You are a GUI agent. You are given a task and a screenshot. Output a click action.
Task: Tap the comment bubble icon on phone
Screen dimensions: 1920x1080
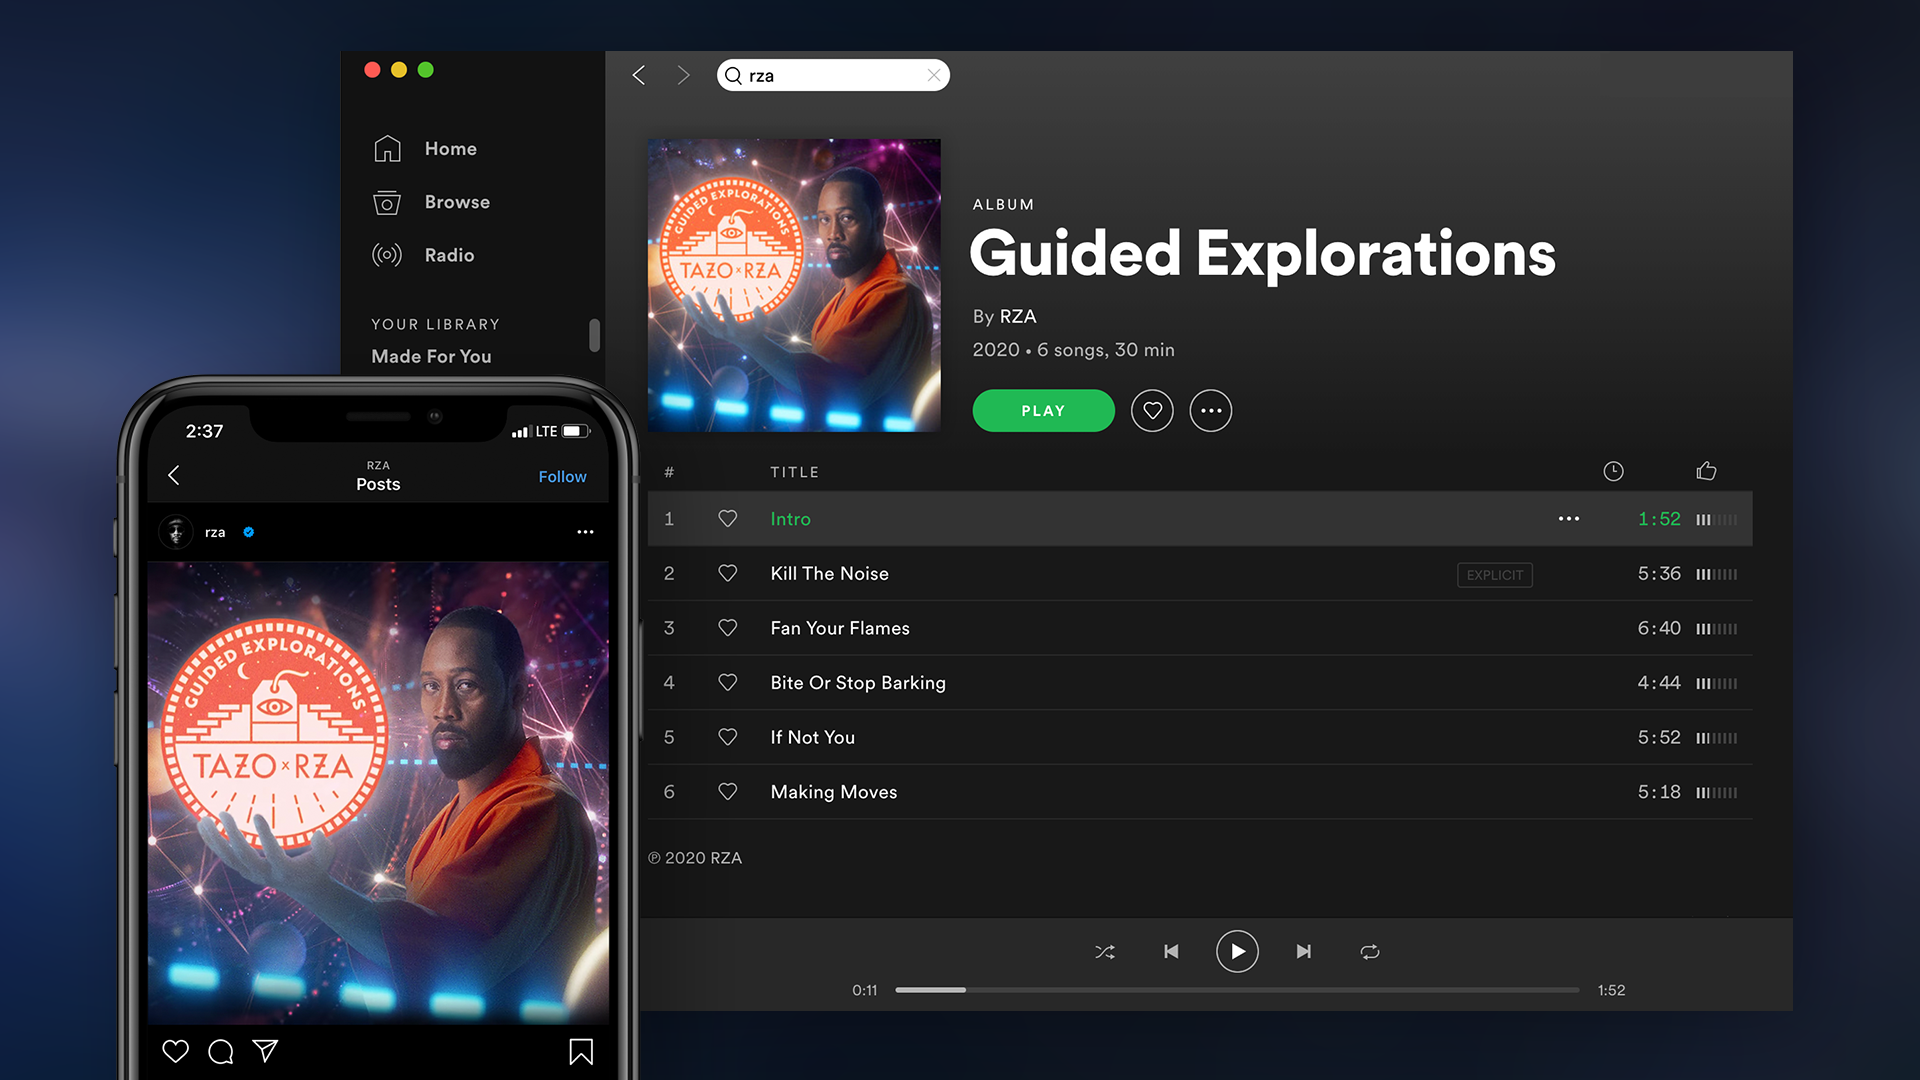221,1051
